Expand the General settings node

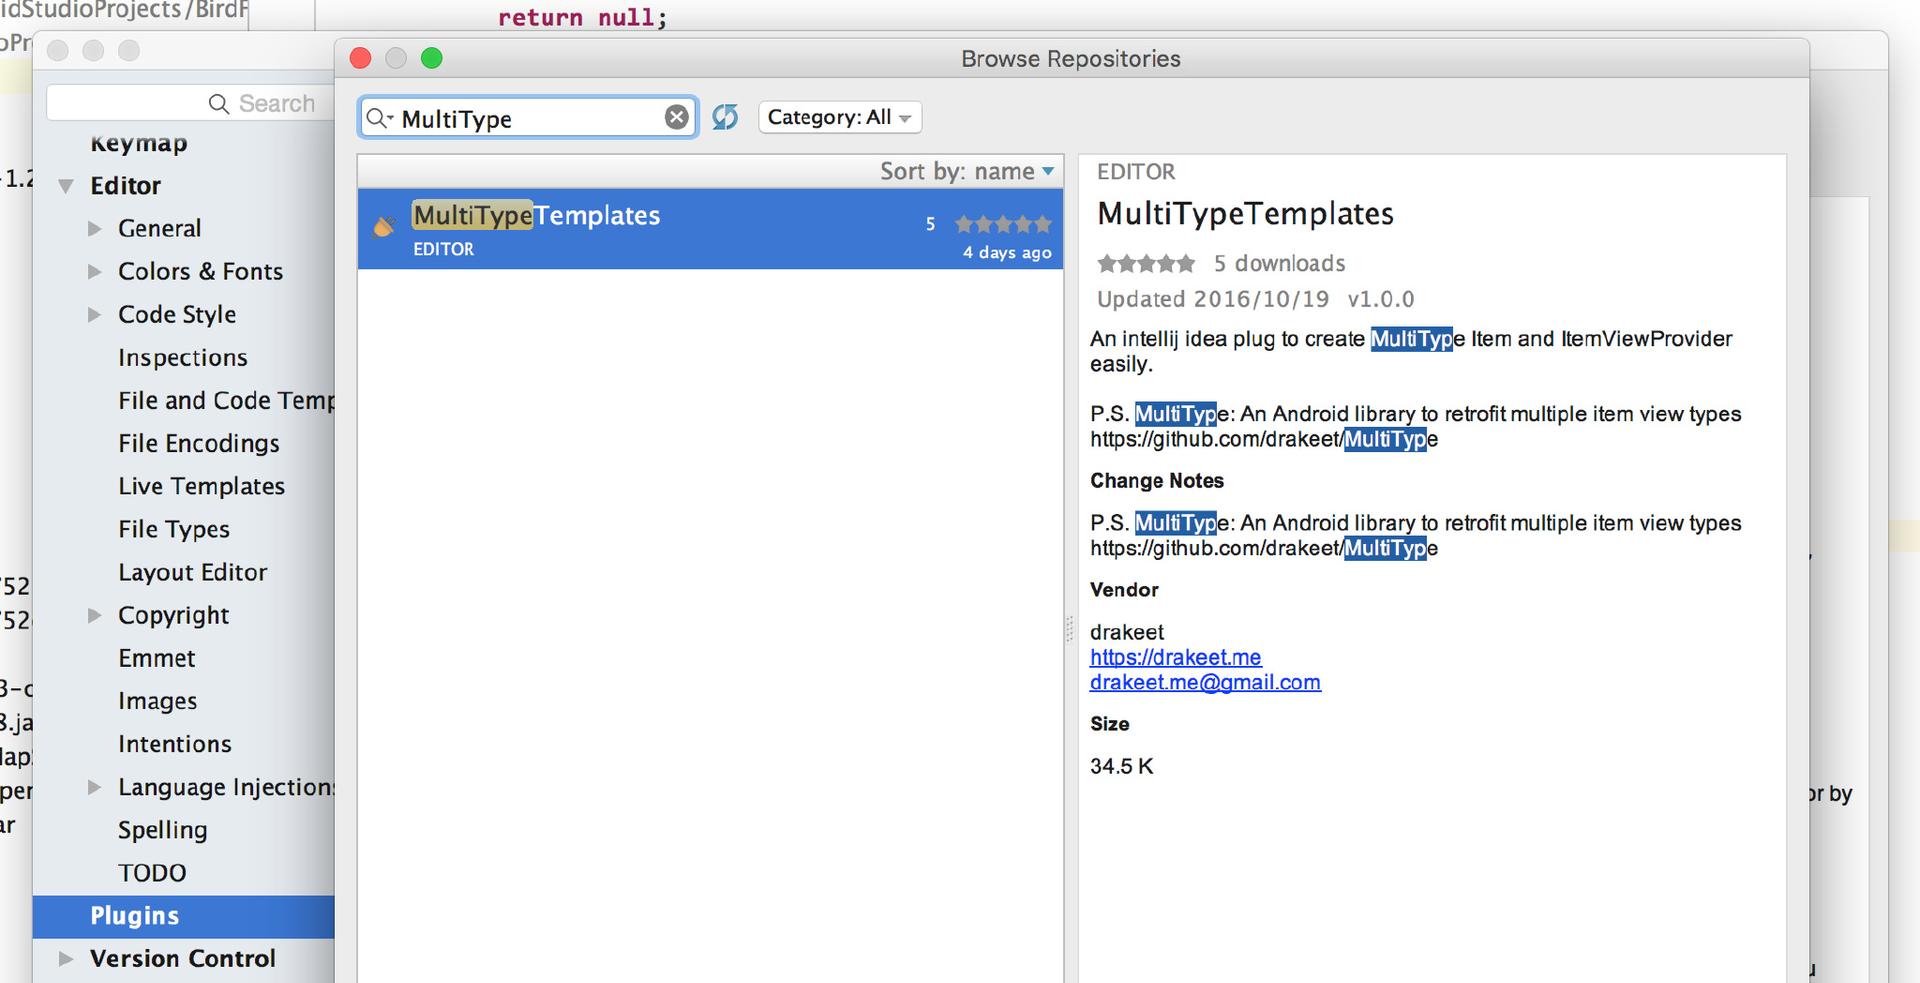coord(95,229)
